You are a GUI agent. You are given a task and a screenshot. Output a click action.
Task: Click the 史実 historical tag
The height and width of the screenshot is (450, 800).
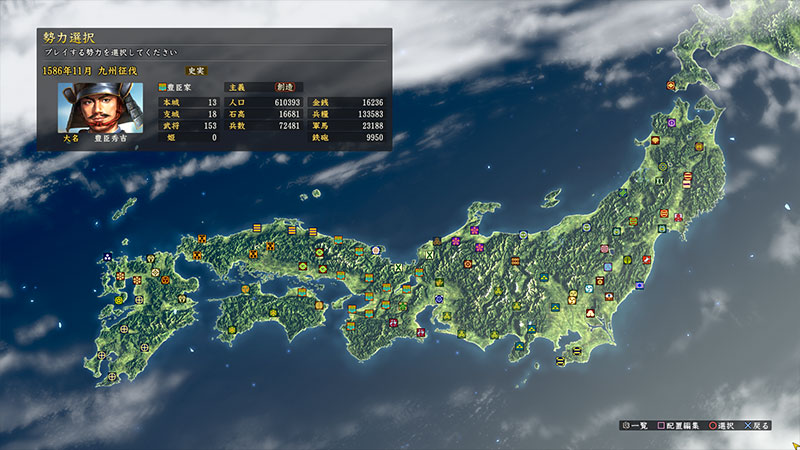[195, 71]
